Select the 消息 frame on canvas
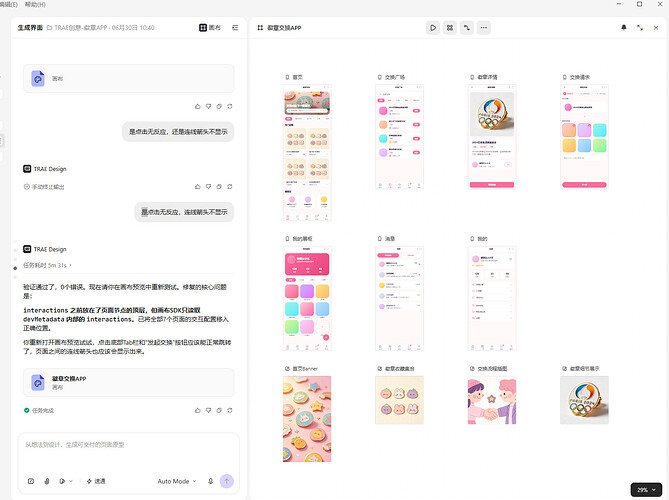The height and width of the screenshot is (500, 669). tap(399, 298)
